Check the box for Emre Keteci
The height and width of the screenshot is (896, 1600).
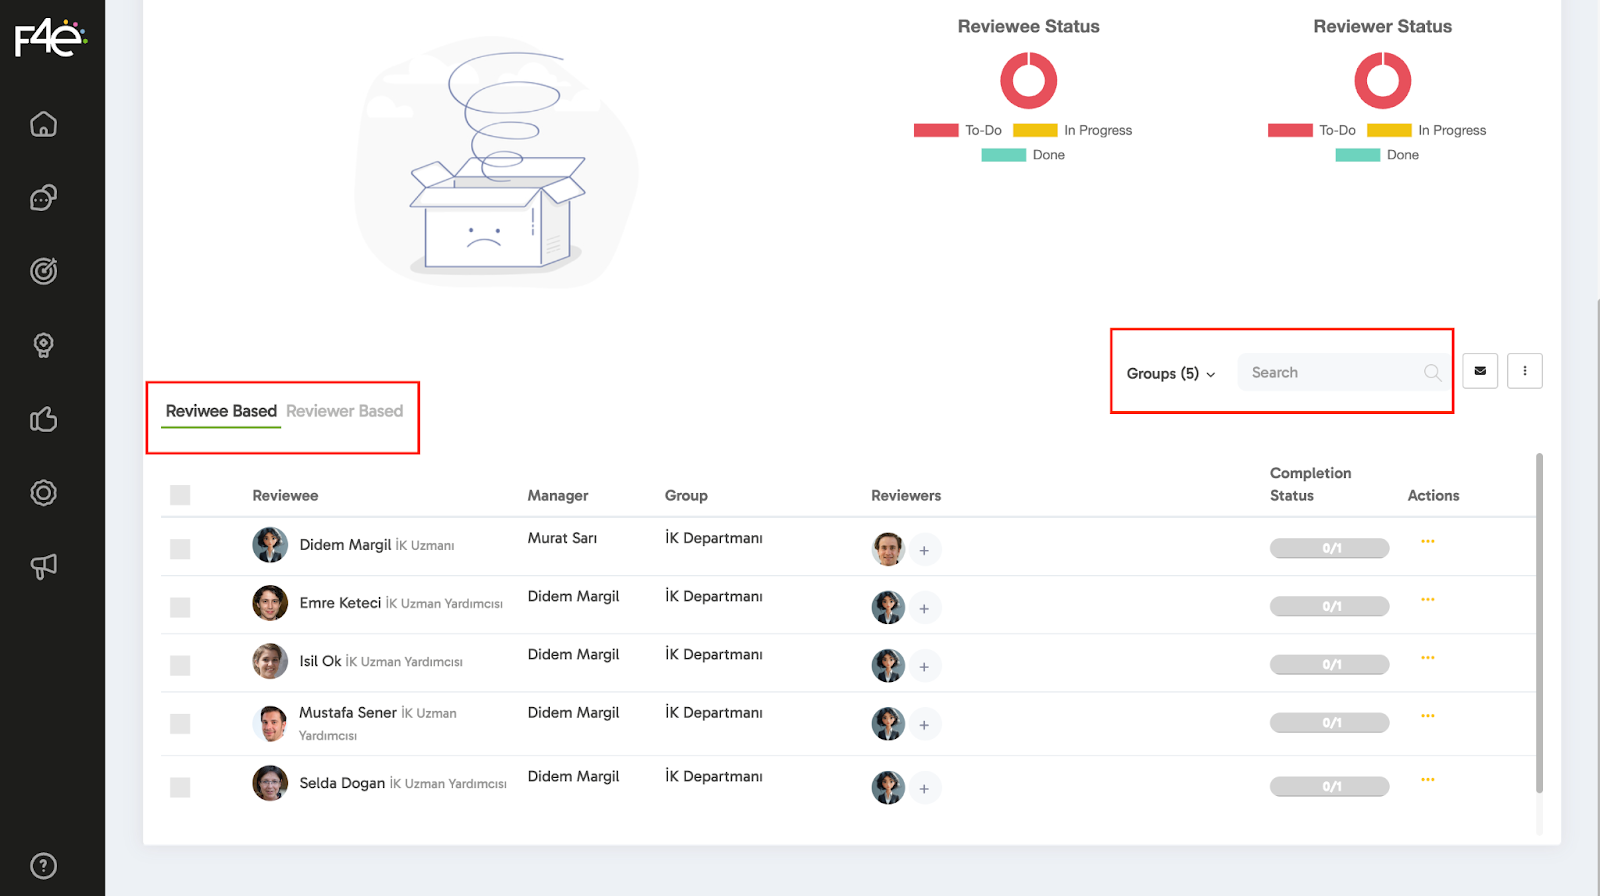point(180,607)
